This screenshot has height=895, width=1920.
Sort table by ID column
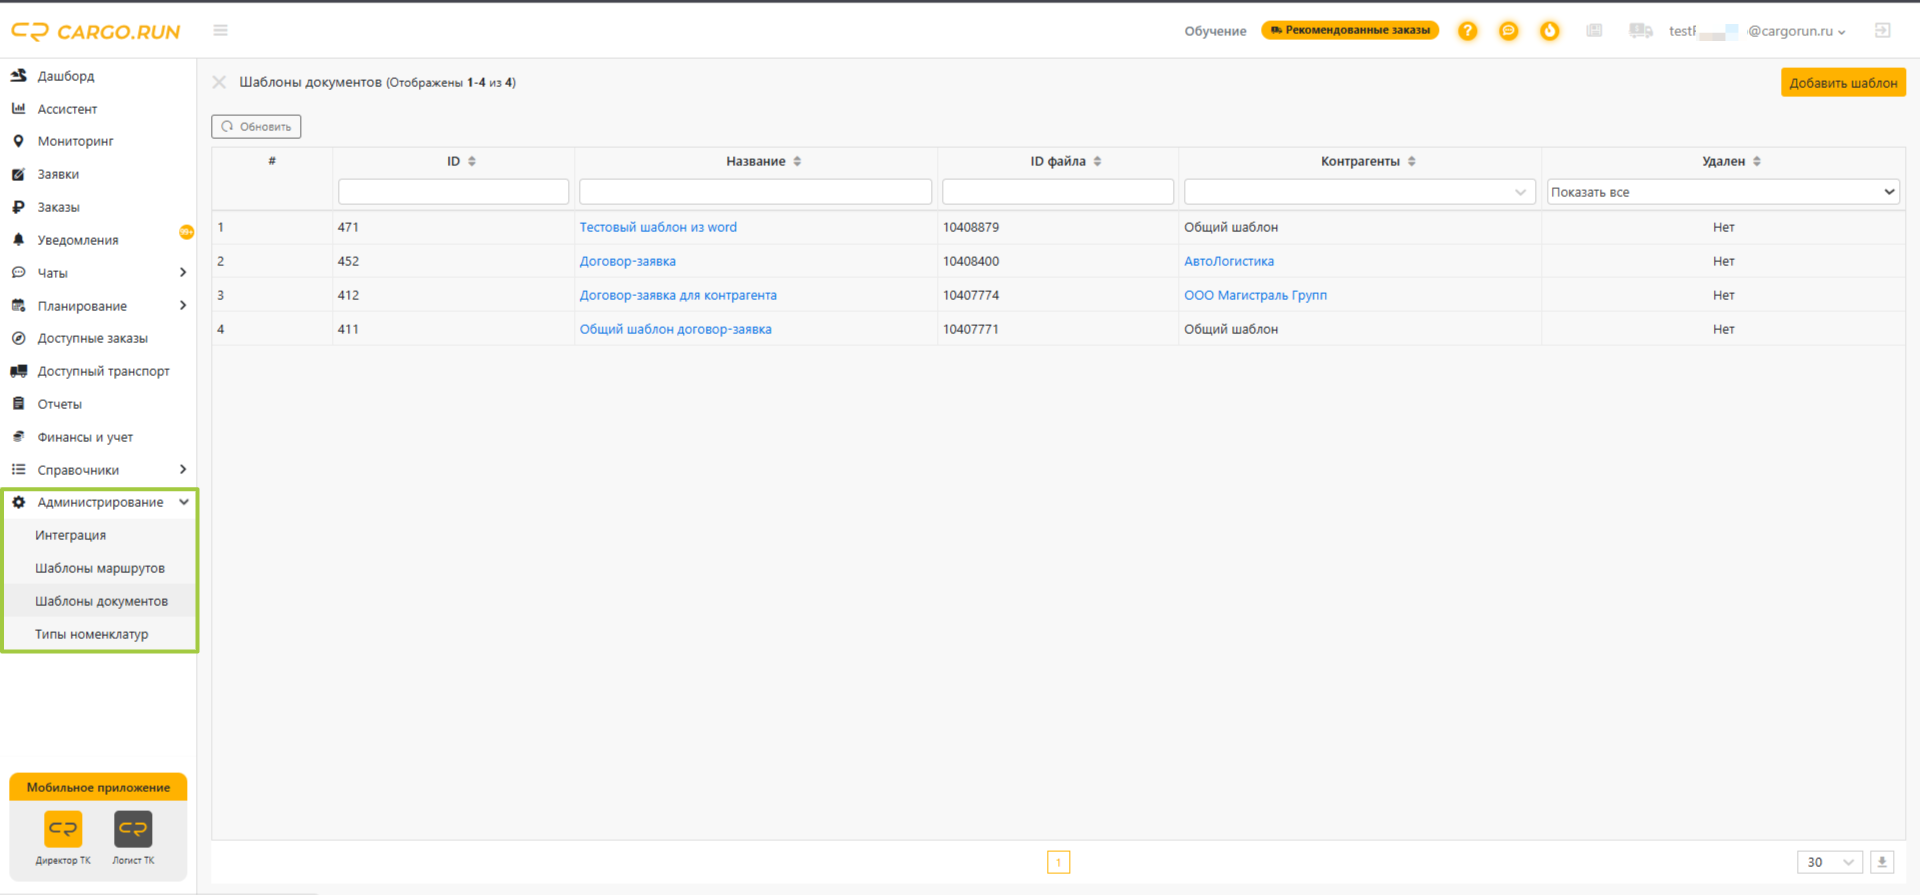point(472,161)
